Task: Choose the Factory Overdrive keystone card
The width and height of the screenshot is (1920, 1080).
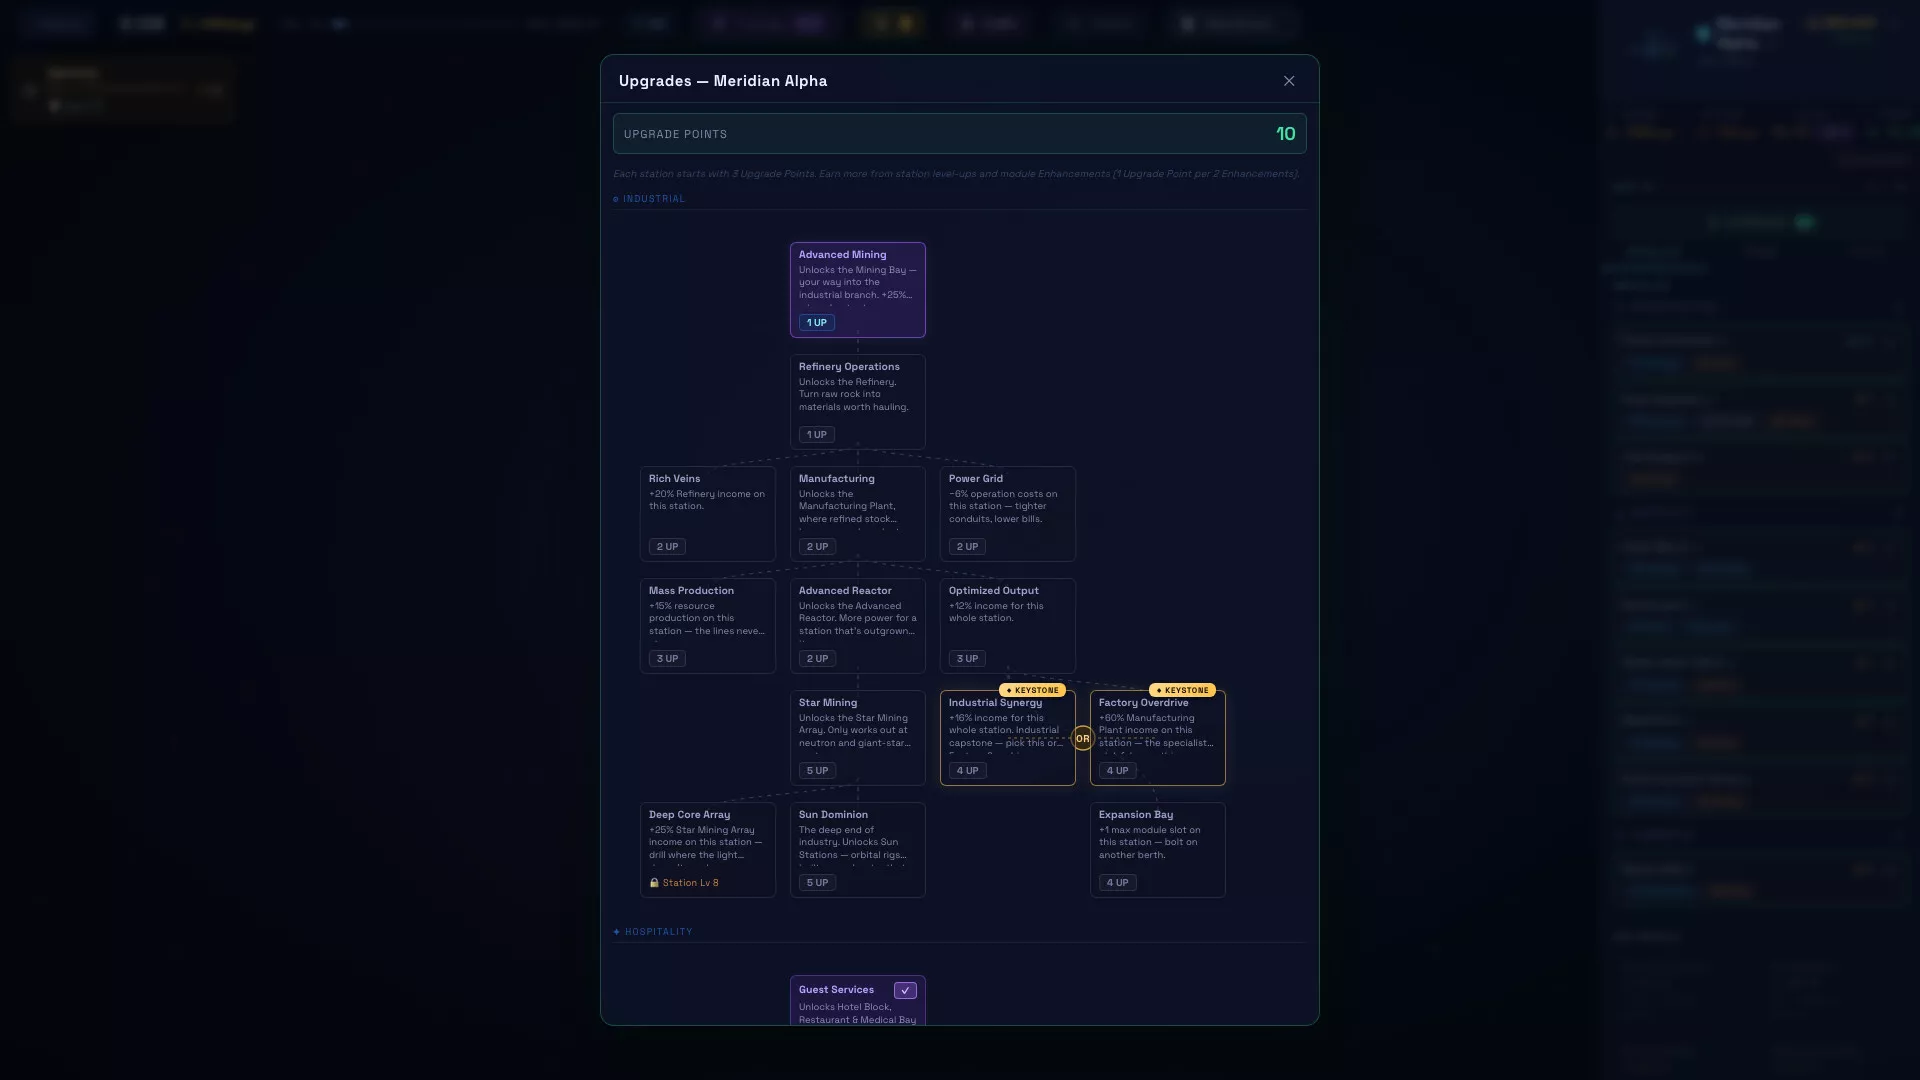Action: click(1158, 738)
